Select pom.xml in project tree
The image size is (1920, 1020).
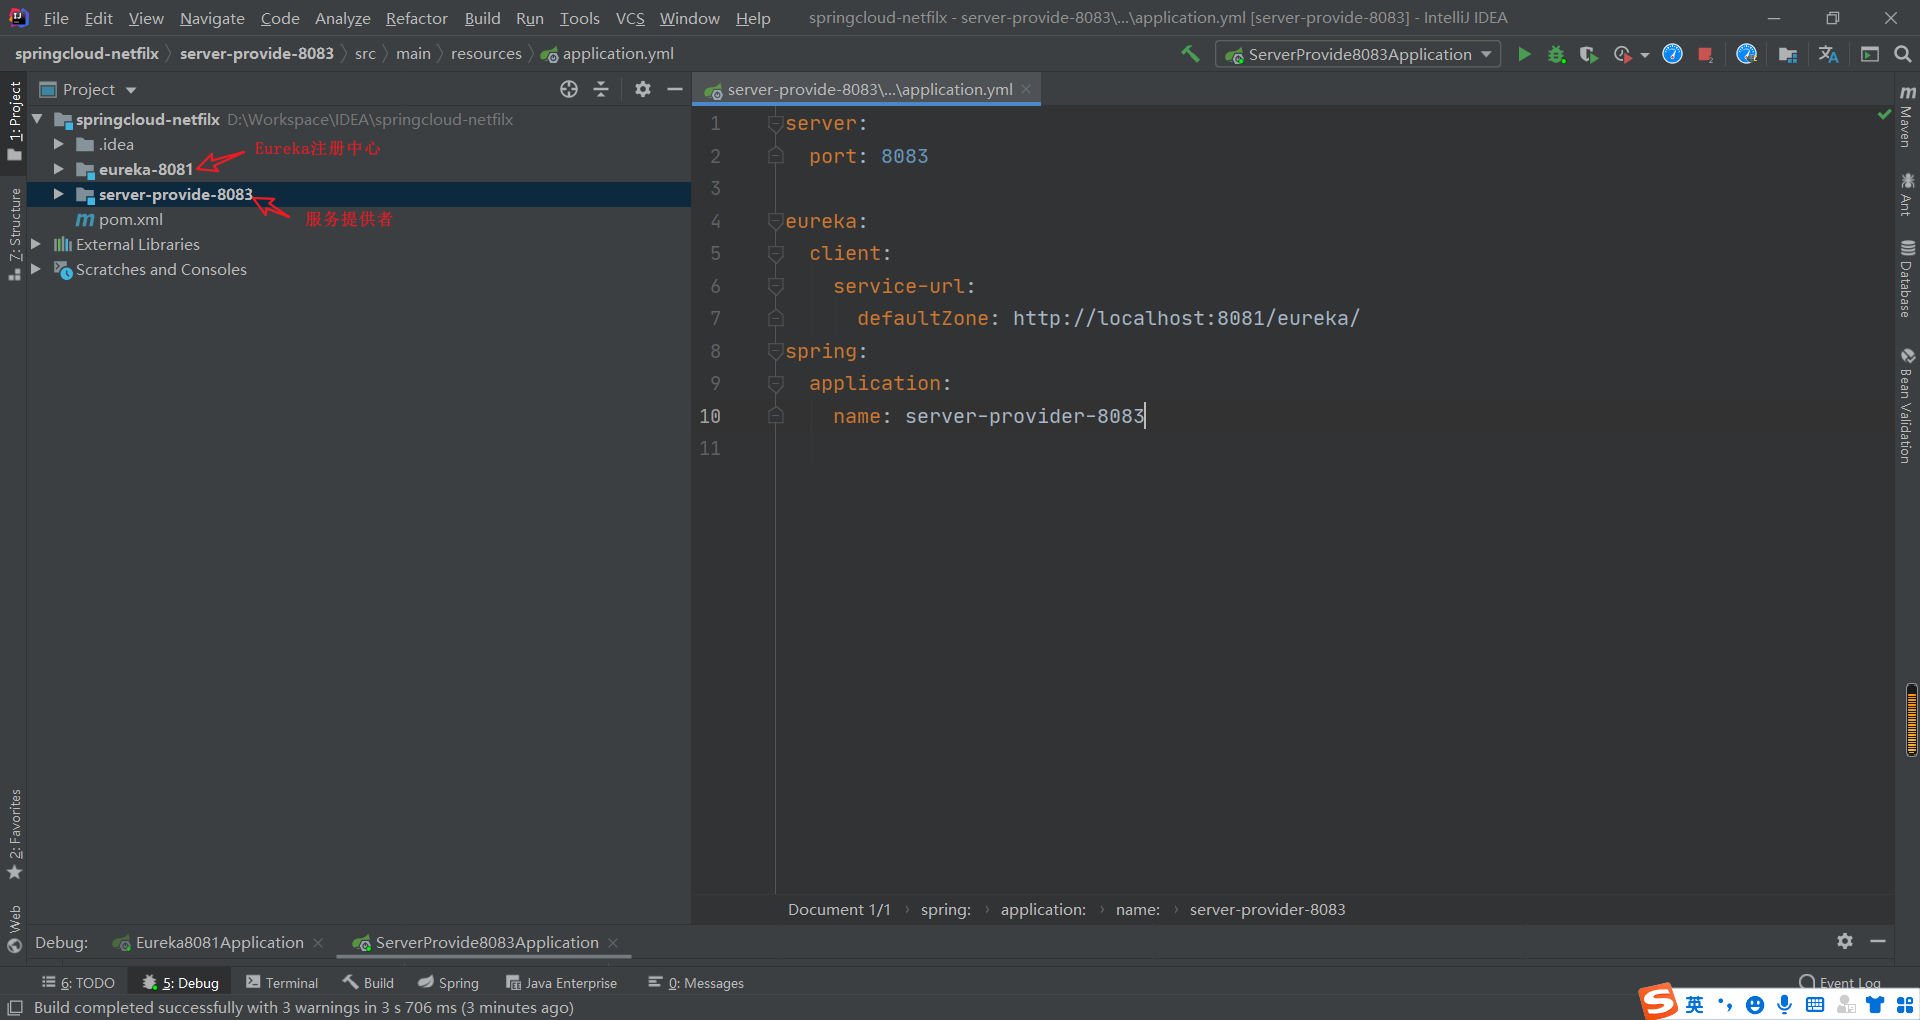(131, 219)
